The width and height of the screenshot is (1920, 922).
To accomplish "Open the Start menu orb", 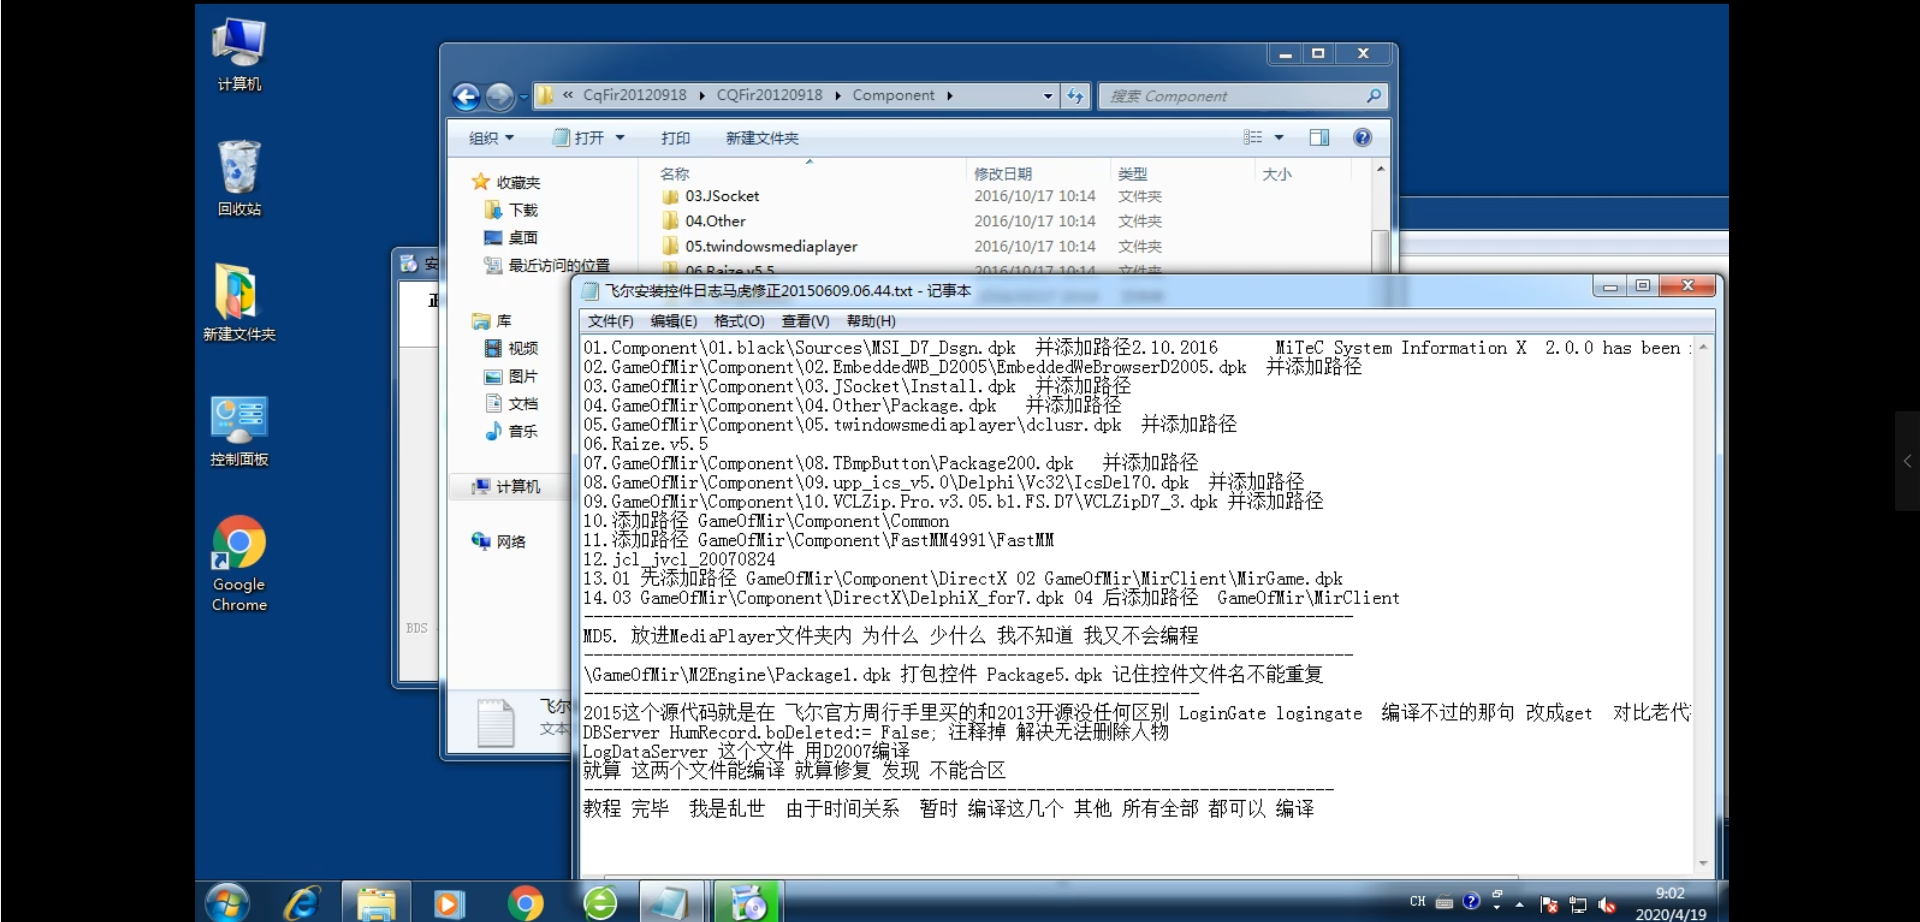I will (227, 903).
